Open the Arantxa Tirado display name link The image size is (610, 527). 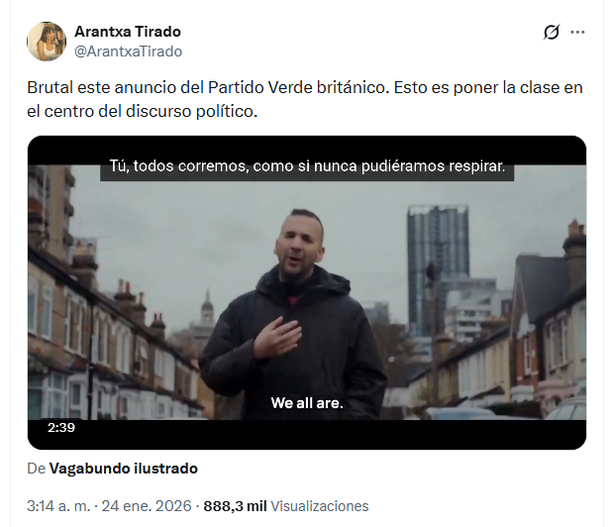tap(128, 32)
